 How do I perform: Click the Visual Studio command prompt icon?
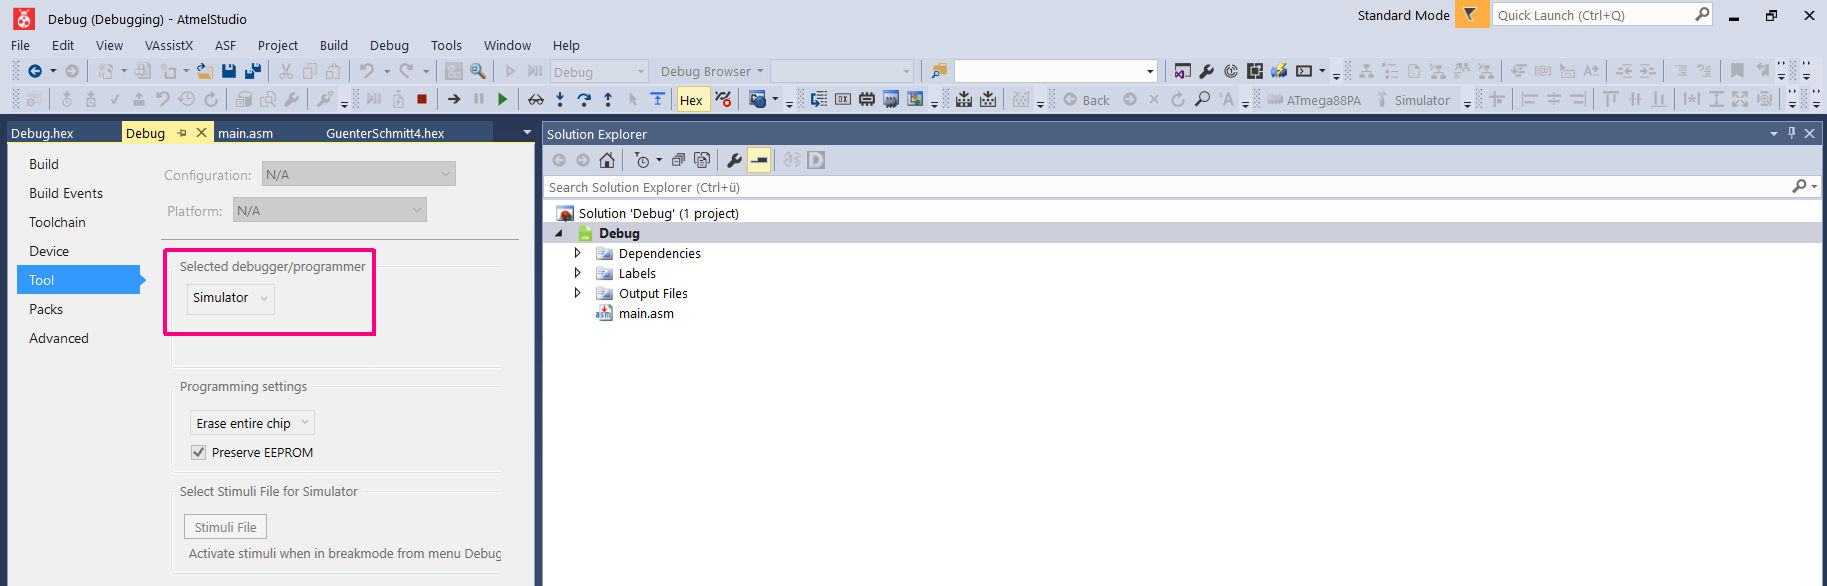point(1304,71)
